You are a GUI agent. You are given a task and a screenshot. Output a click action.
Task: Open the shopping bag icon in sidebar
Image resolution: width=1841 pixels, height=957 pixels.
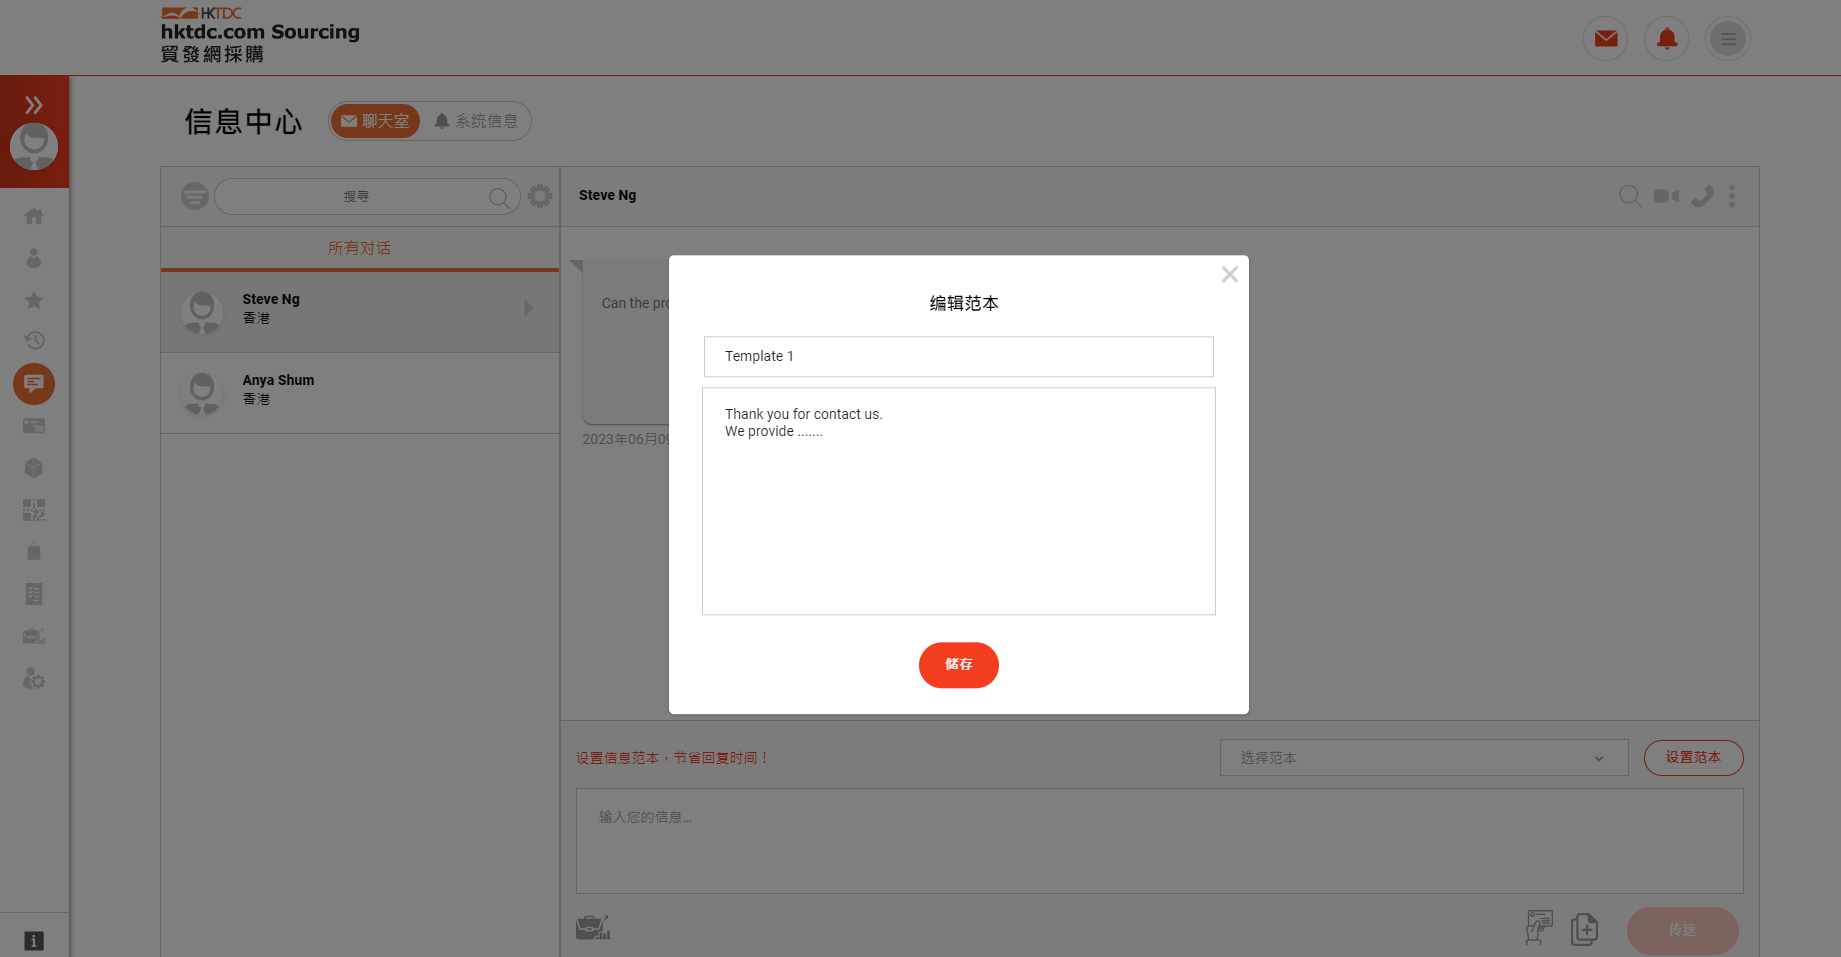tap(34, 552)
